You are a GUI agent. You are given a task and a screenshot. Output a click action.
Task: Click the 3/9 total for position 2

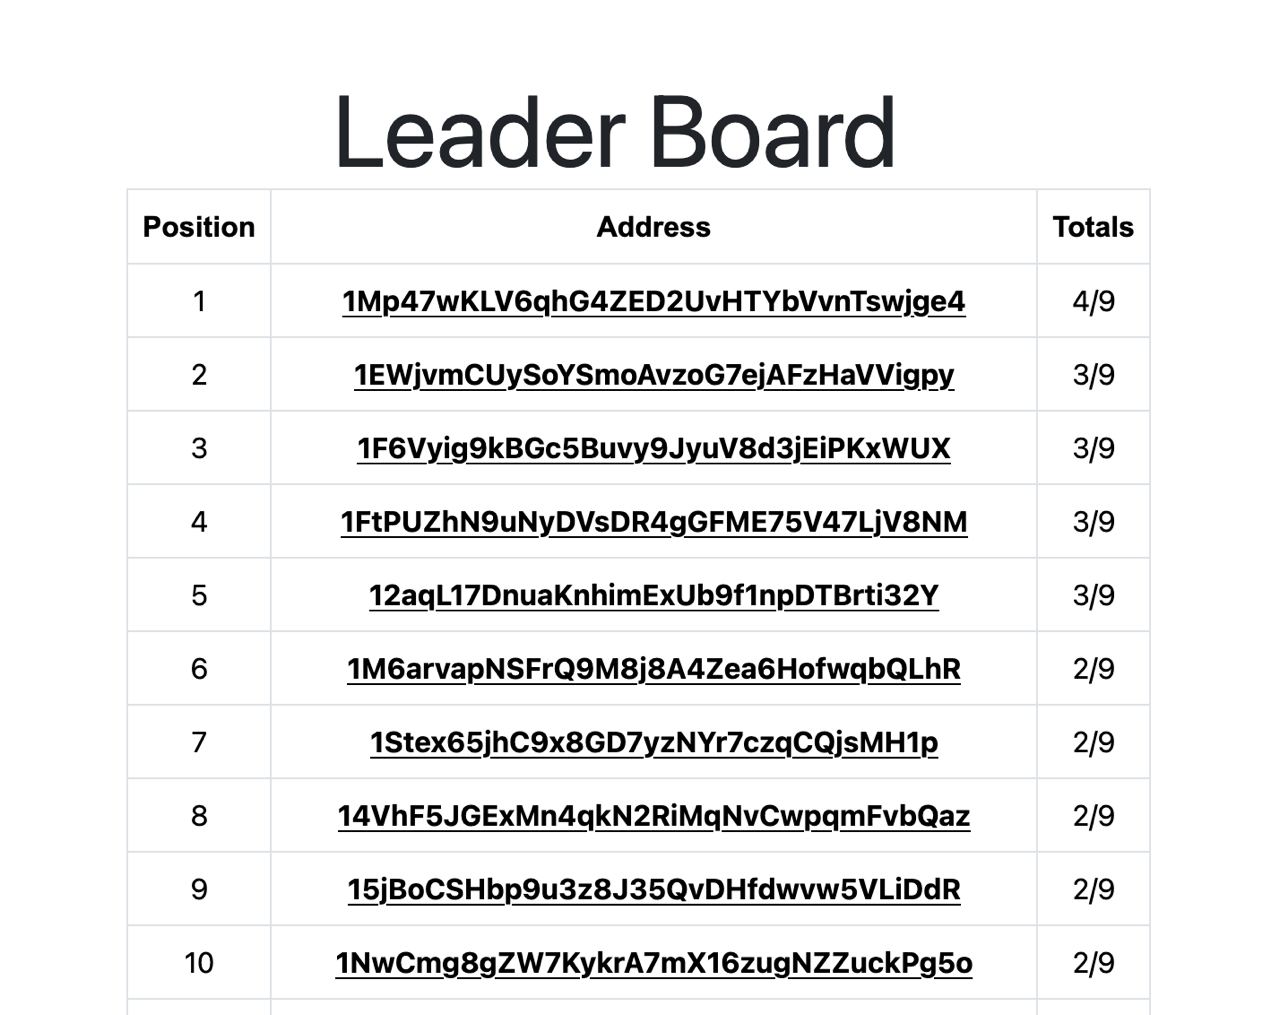point(1093,375)
